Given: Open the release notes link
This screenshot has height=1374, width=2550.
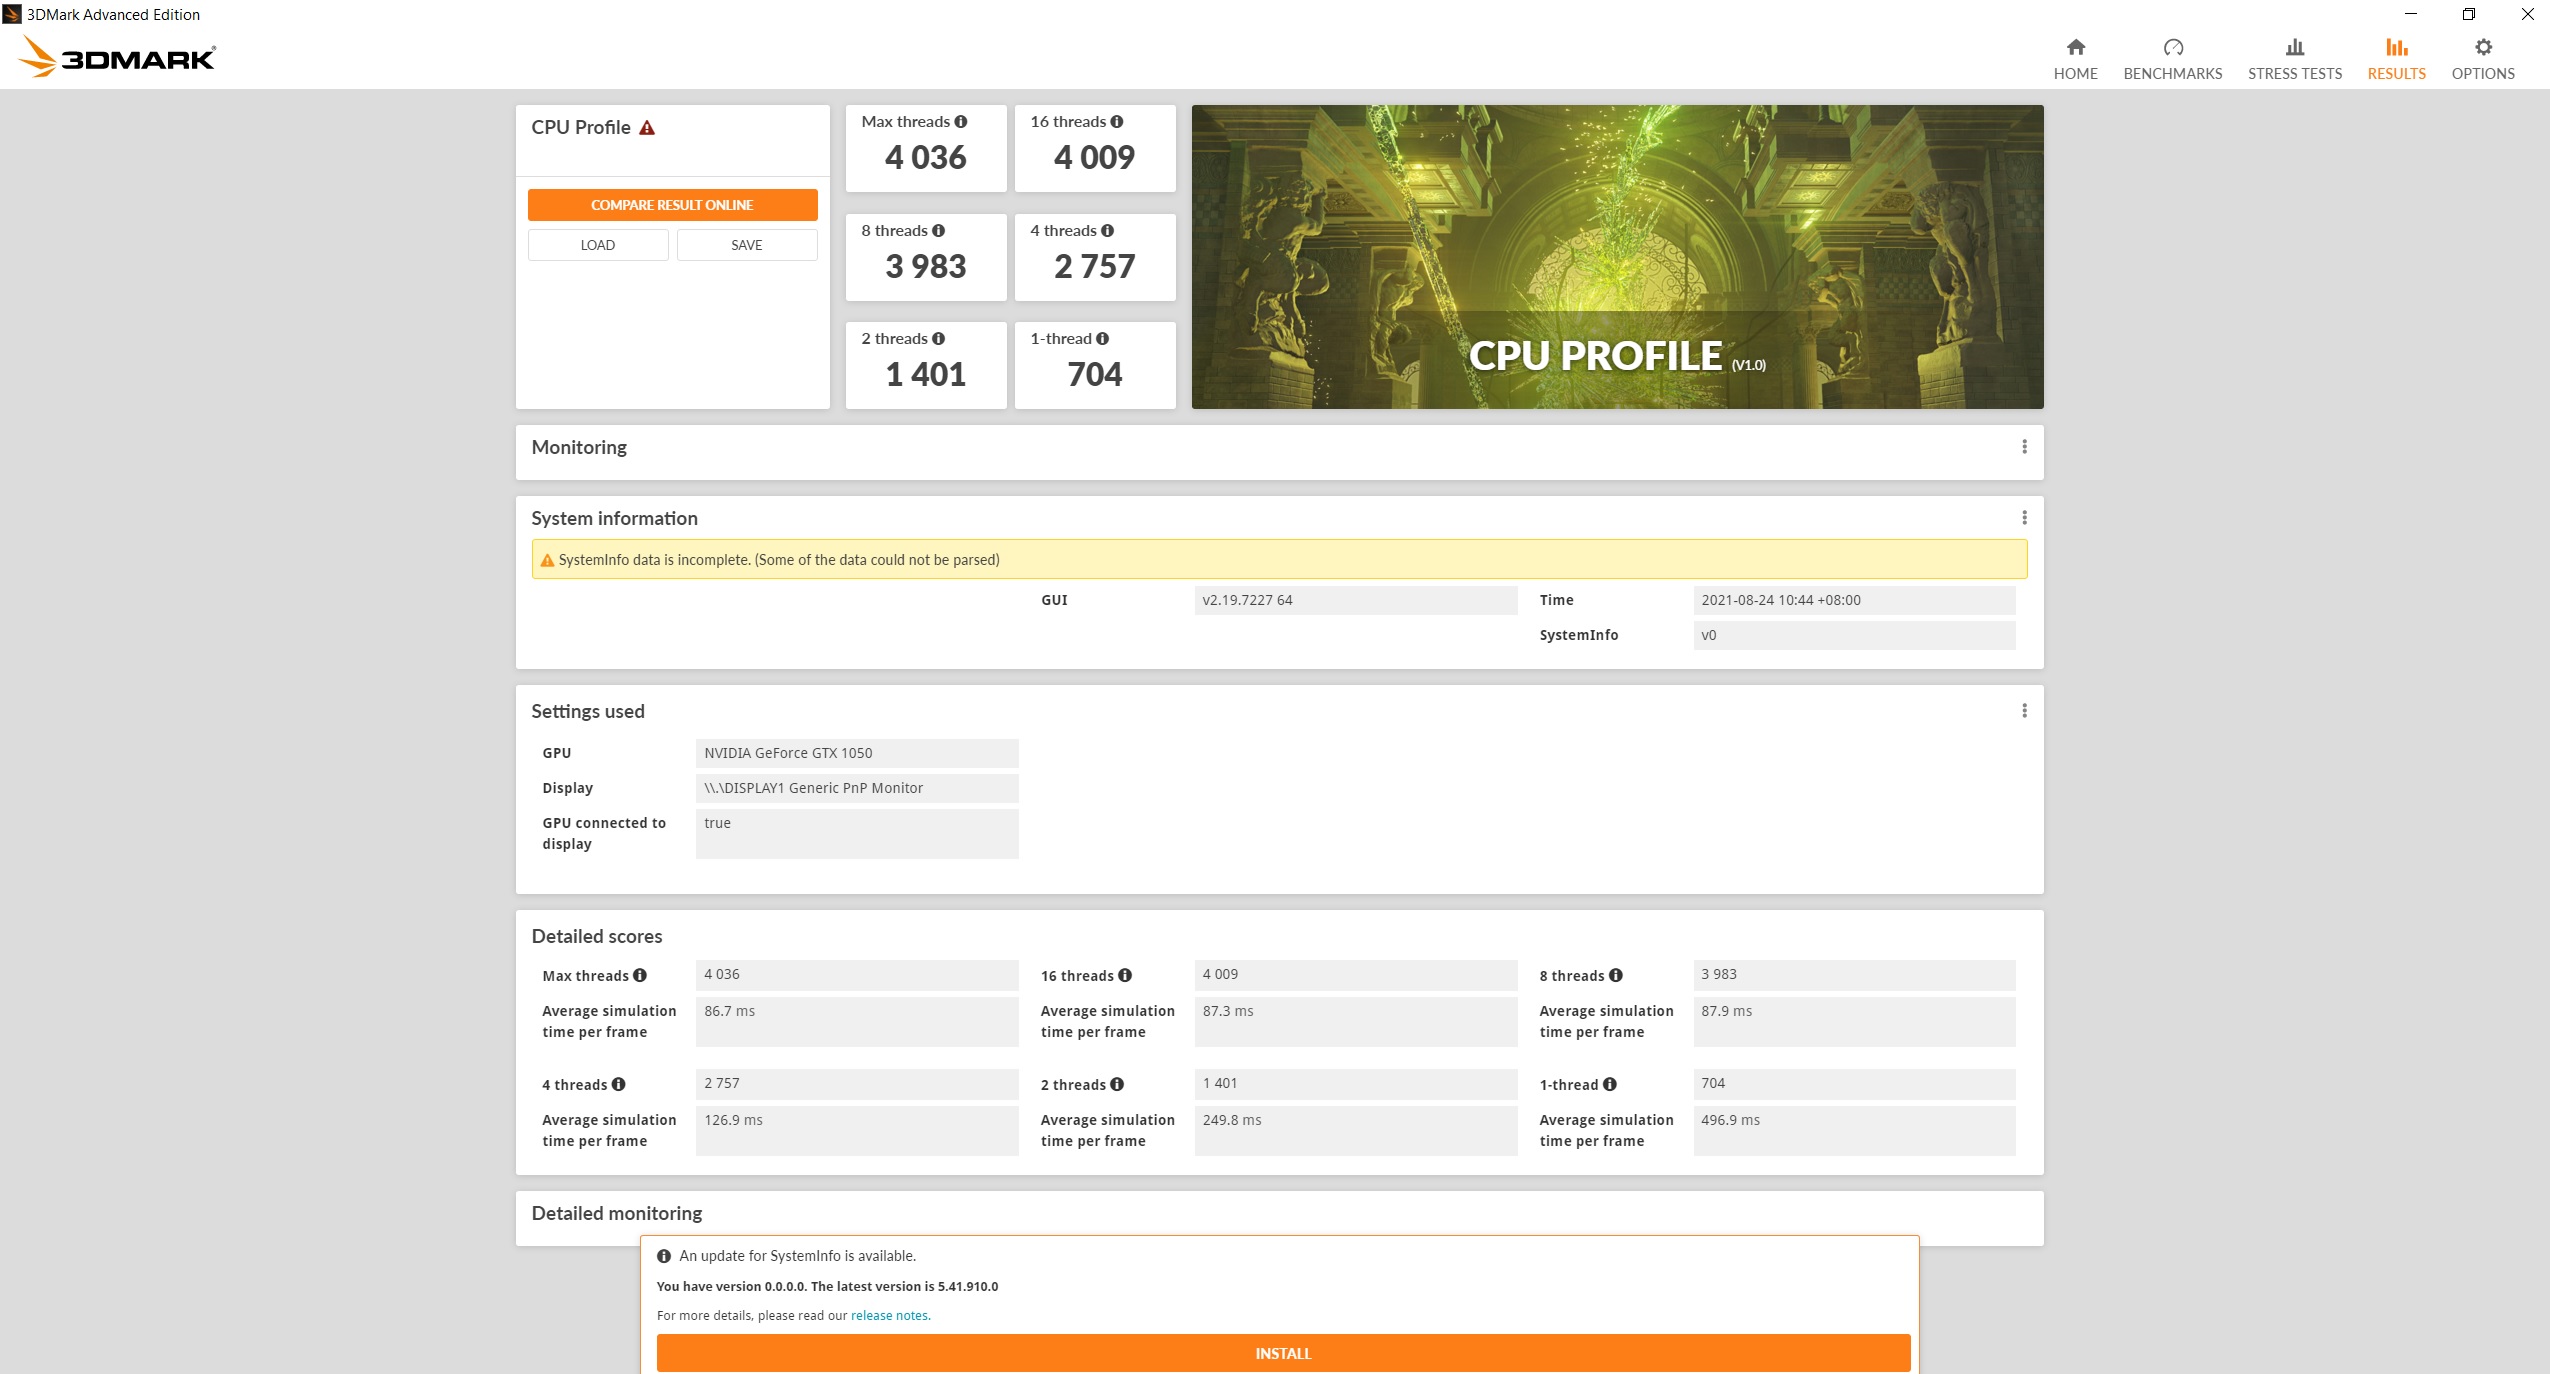Looking at the screenshot, I should pyautogui.click(x=889, y=1316).
